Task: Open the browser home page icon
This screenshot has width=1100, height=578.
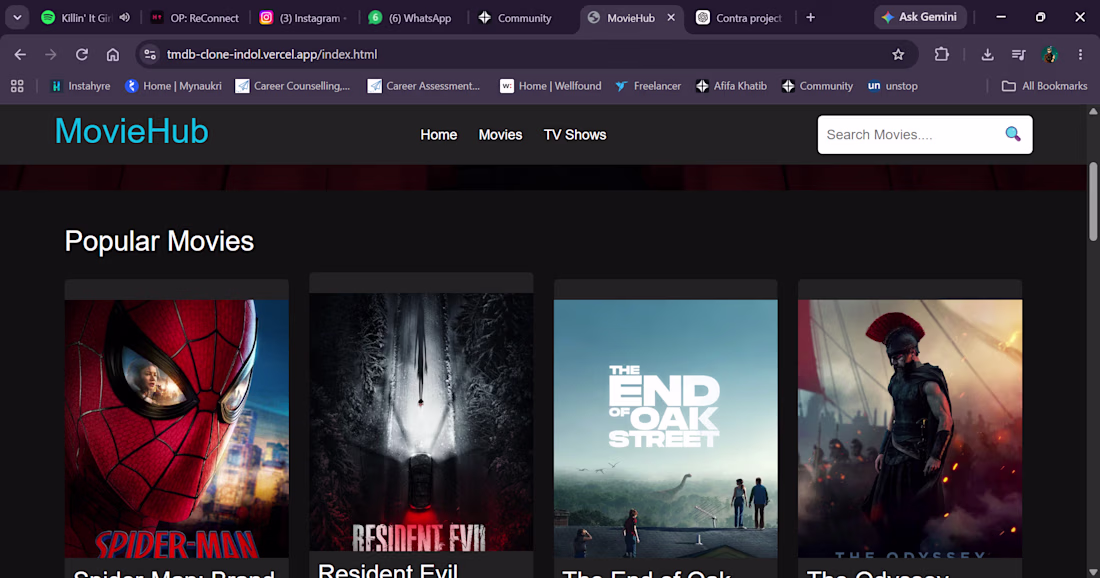Action: tap(112, 54)
